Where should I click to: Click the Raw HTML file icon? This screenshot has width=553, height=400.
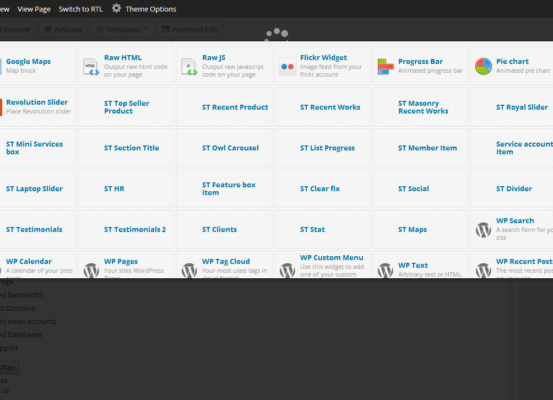click(91, 67)
